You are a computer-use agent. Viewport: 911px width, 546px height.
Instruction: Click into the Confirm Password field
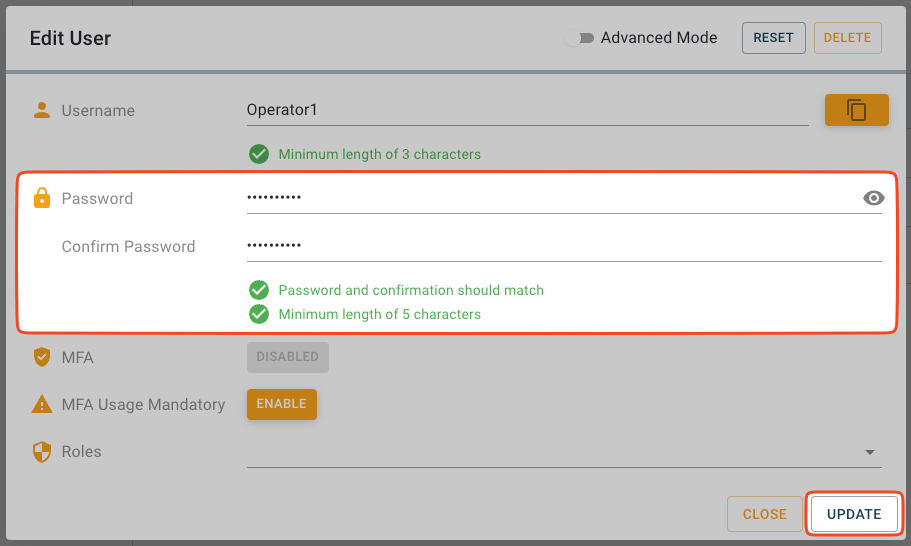[x=563, y=246]
